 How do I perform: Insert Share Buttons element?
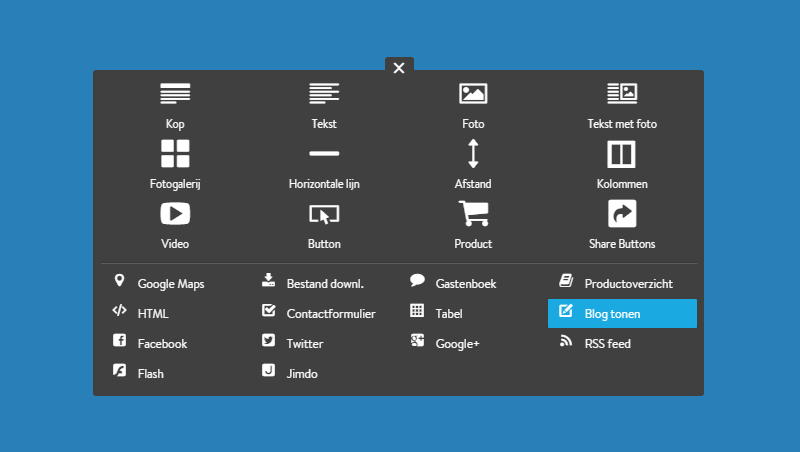point(622,225)
